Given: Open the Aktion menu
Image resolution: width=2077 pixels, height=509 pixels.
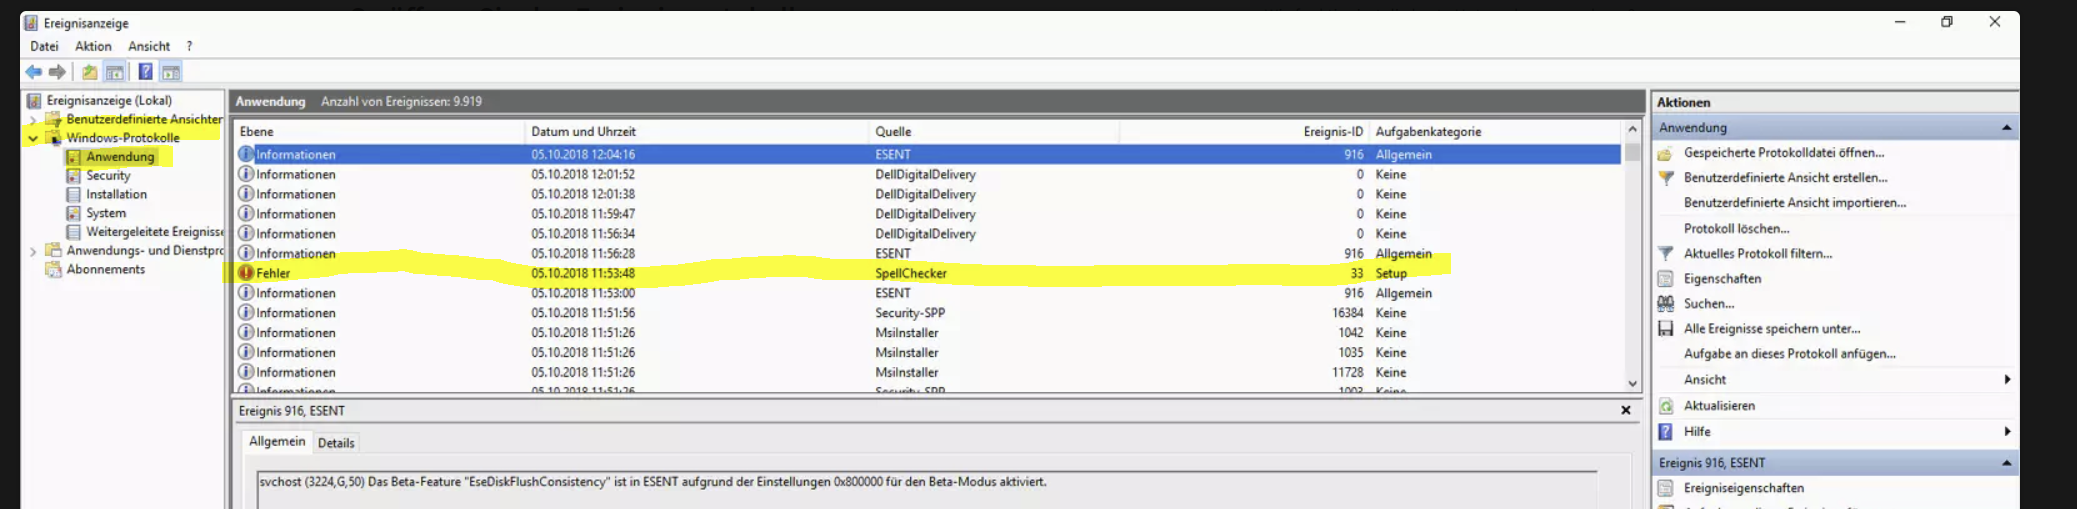Looking at the screenshot, I should pos(93,46).
